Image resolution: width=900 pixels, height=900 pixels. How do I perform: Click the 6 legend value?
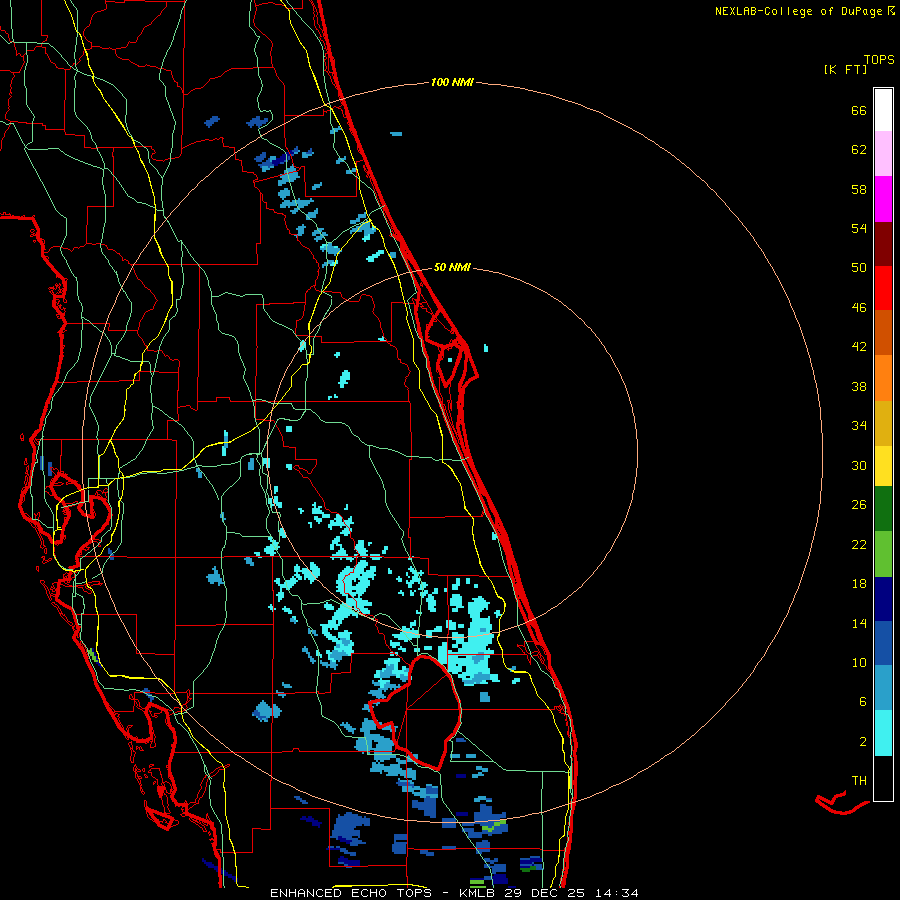click(863, 701)
